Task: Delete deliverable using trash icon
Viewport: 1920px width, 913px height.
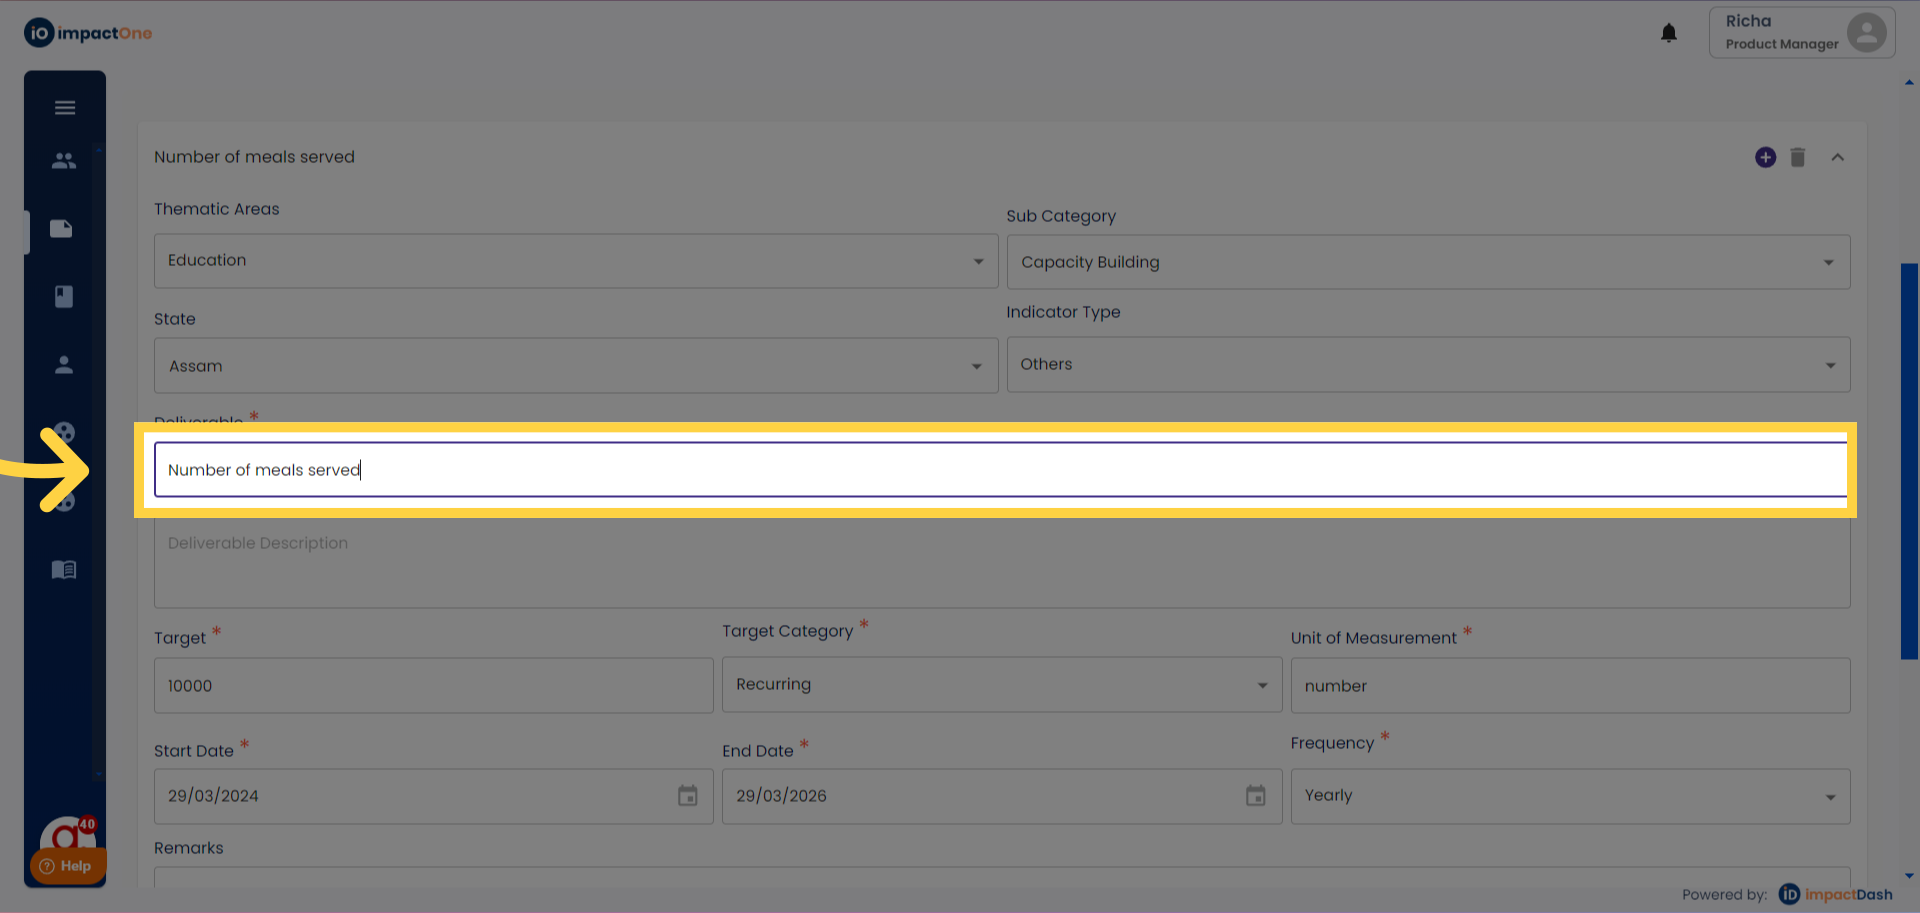Action: [x=1797, y=158]
